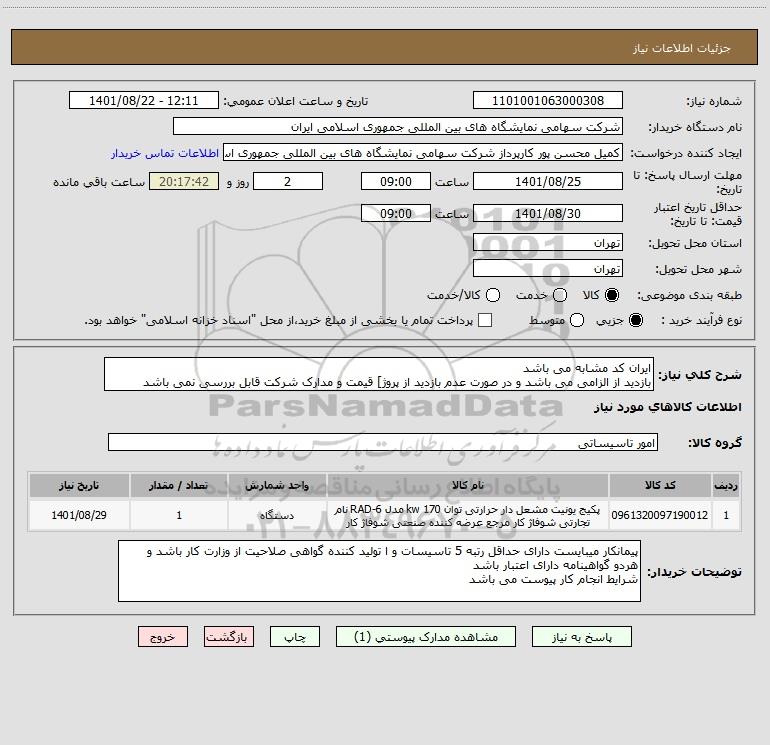The height and width of the screenshot is (745, 770).
Task: Click the خروج exit button
Action: coord(163,637)
